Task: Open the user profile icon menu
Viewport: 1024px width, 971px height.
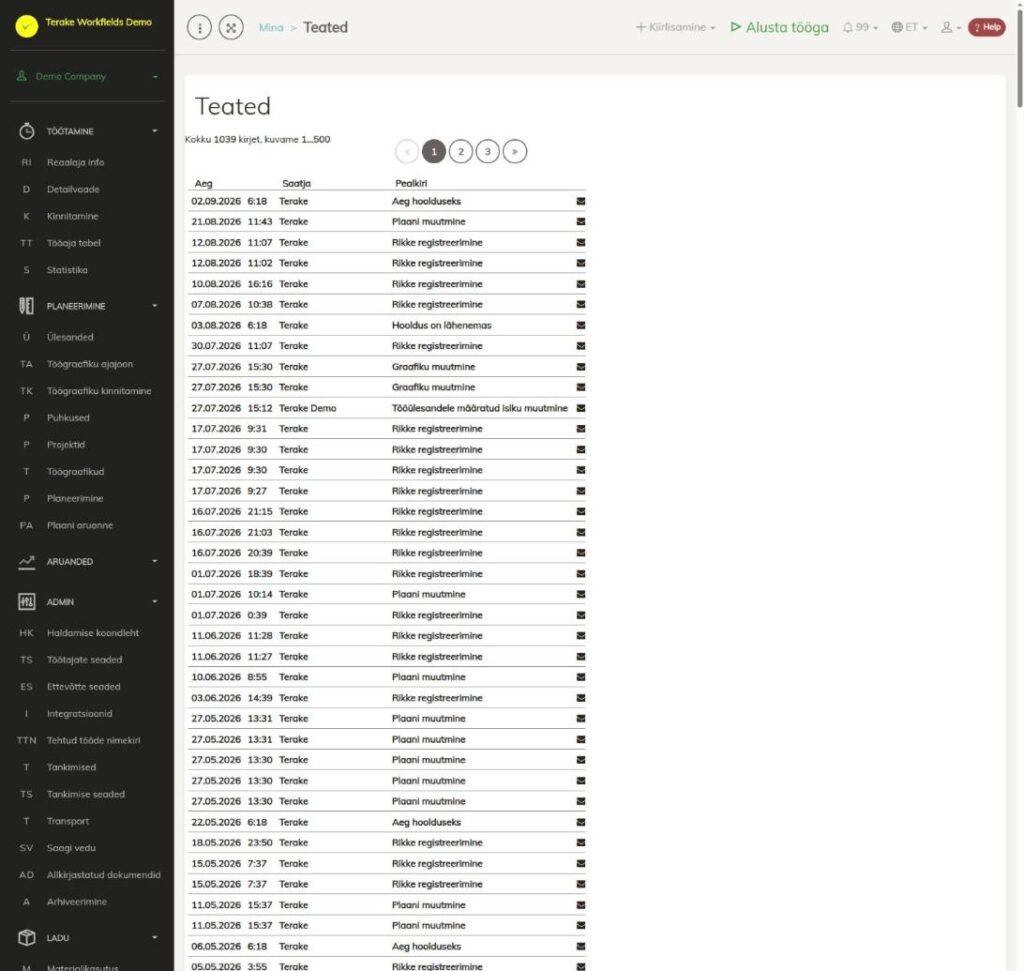Action: tap(950, 27)
